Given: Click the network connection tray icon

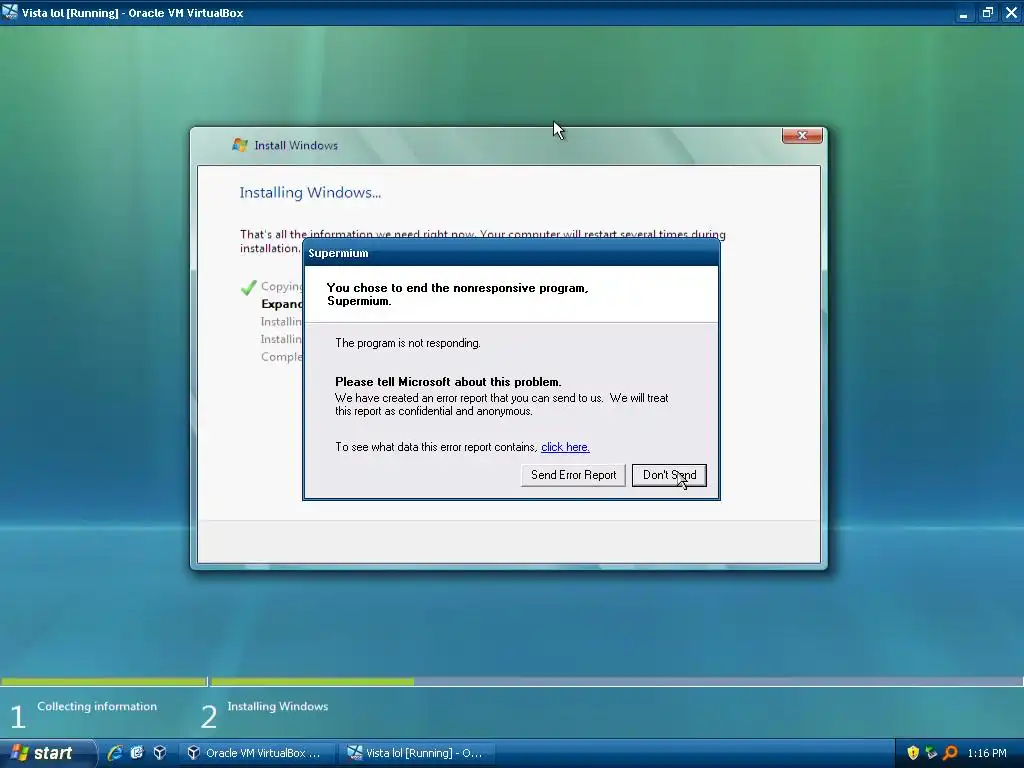Looking at the screenshot, I should pyautogui.click(x=931, y=753).
